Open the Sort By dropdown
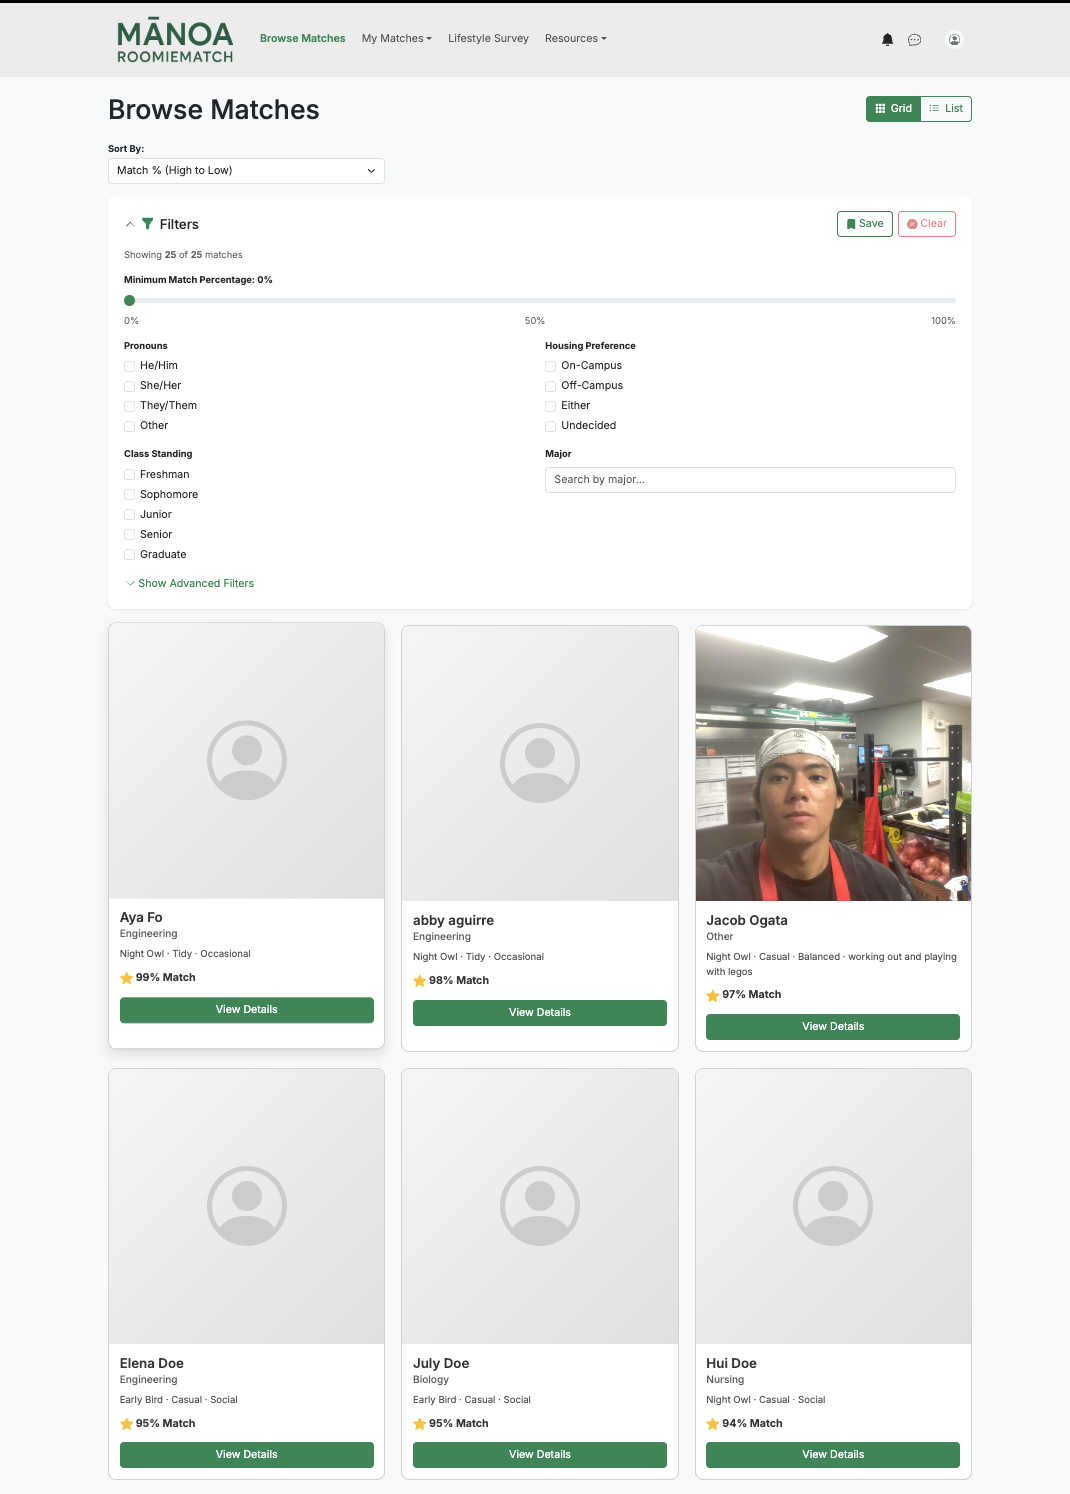 pos(246,171)
